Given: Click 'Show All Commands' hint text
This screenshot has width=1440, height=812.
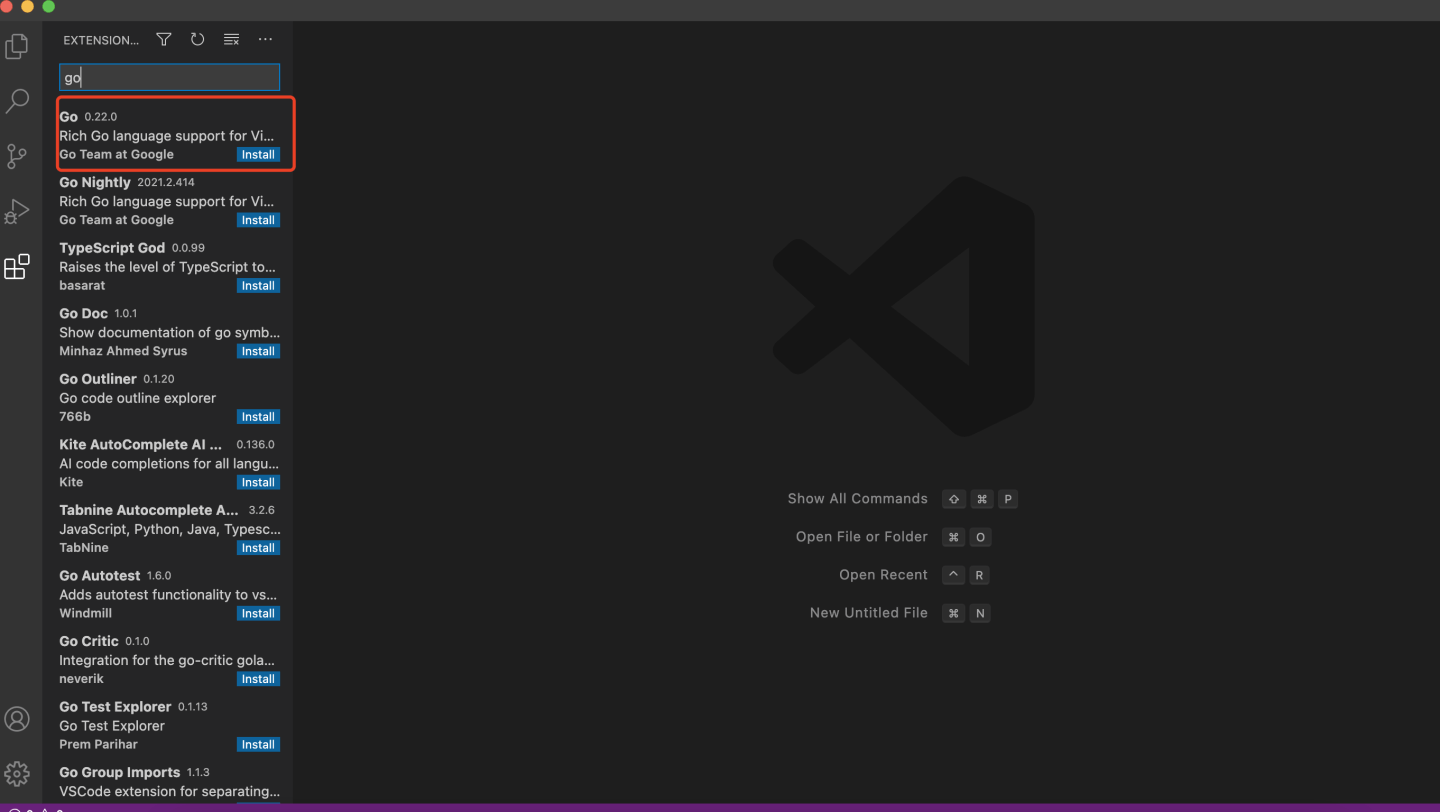Looking at the screenshot, I should coord(858,499).
